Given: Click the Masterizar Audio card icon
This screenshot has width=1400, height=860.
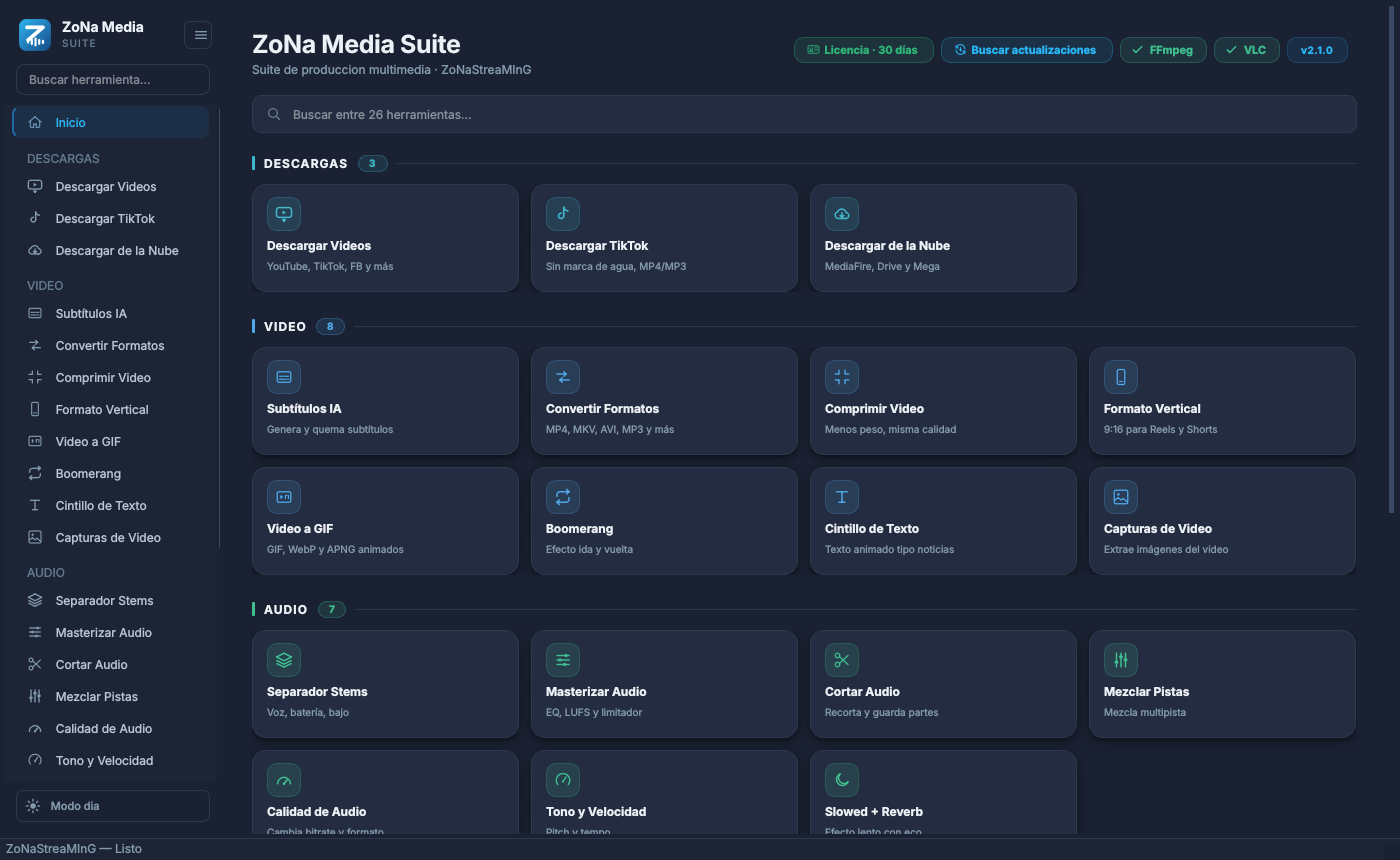Looking at the screenshot, I should [x=563, y=660].
